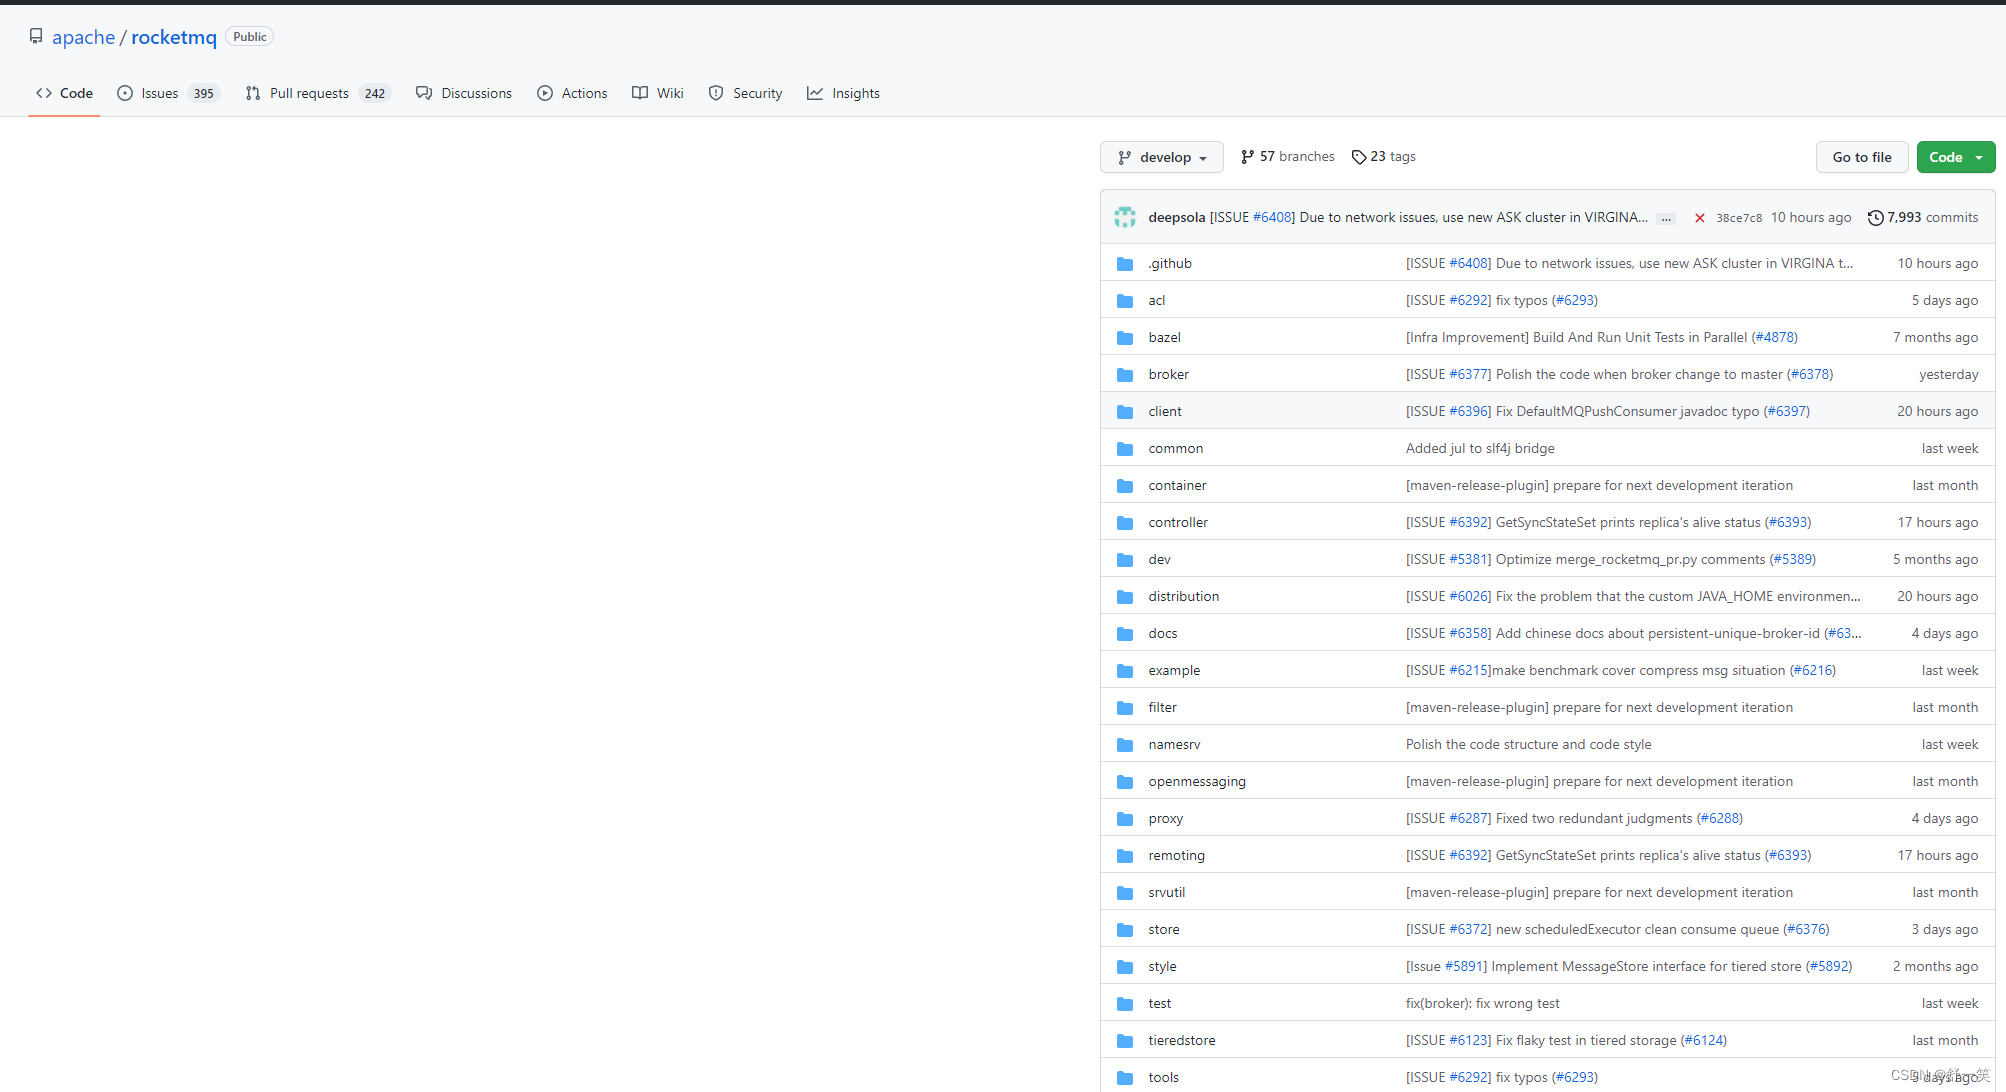The image size is (2006, 1092).
Task: Click the tags icon next to 23 tags
Action: coord(1358,157)
